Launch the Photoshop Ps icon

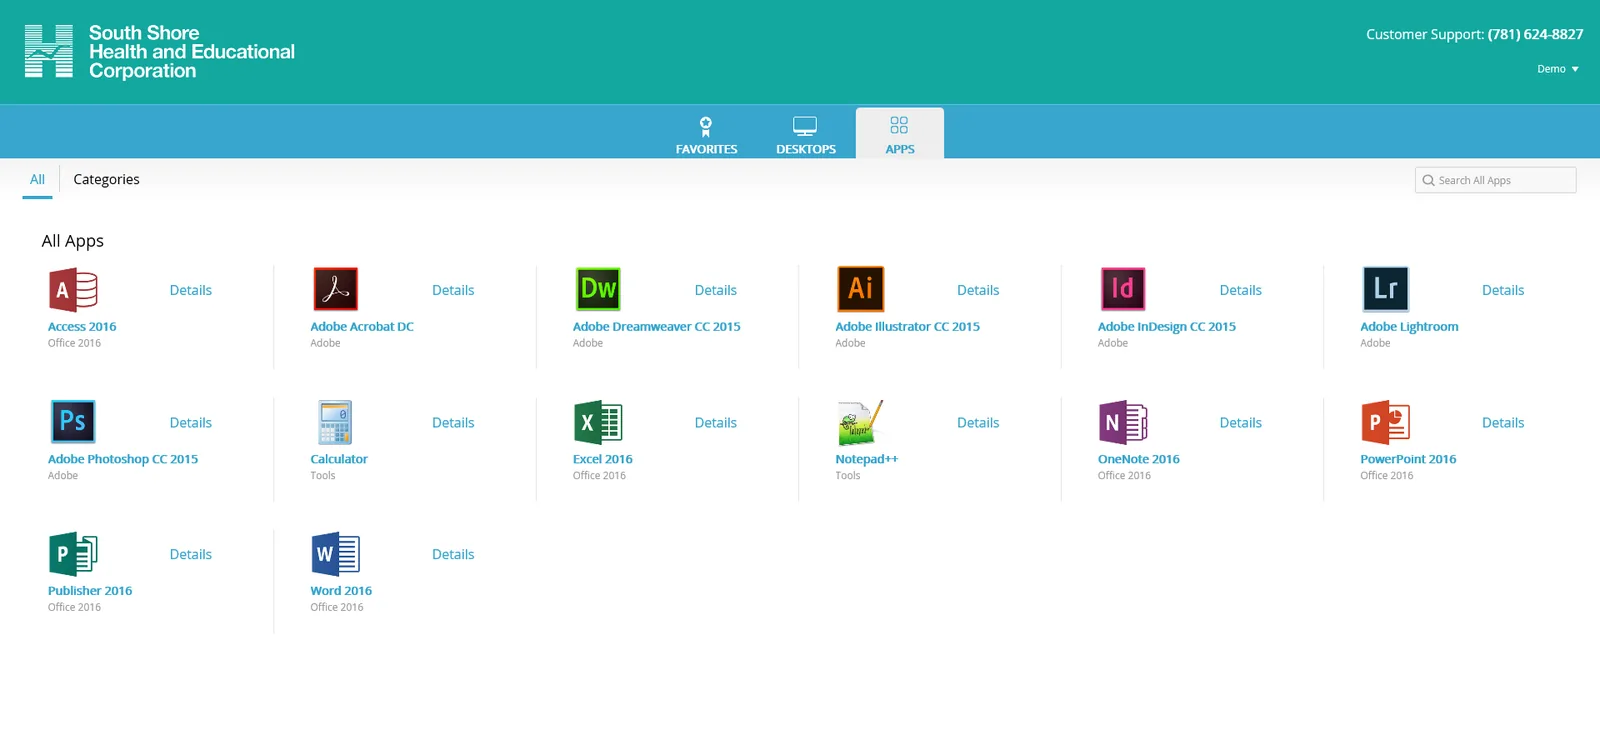point(73,422)
